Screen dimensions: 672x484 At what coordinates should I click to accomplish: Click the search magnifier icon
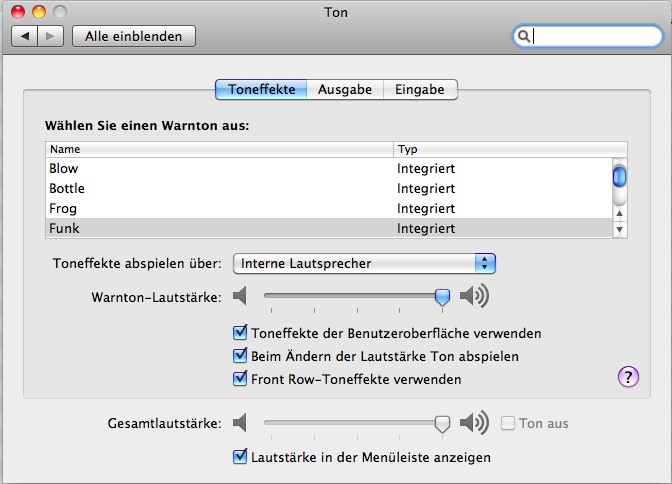[523, 36]
